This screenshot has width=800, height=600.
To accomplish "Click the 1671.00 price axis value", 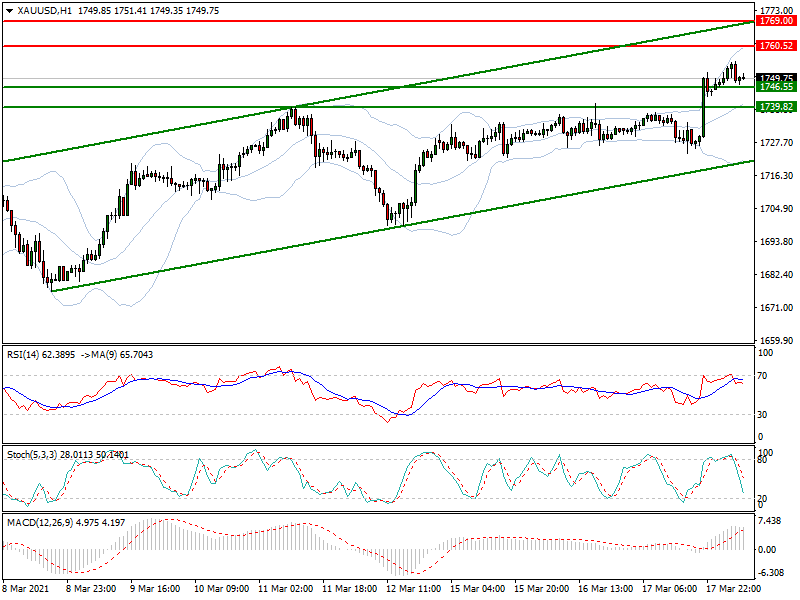I will [777, 308].
